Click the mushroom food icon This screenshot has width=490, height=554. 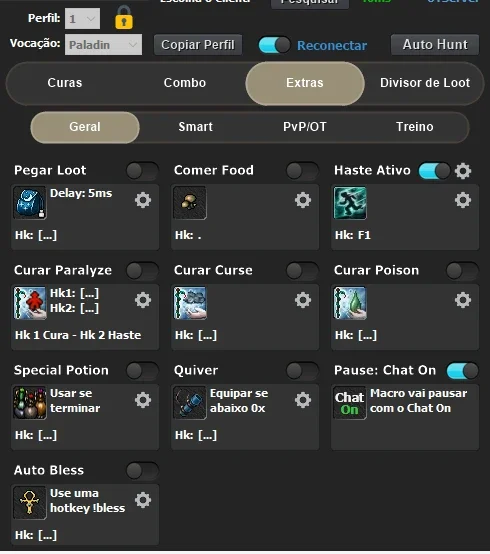(x=190, y=203)
